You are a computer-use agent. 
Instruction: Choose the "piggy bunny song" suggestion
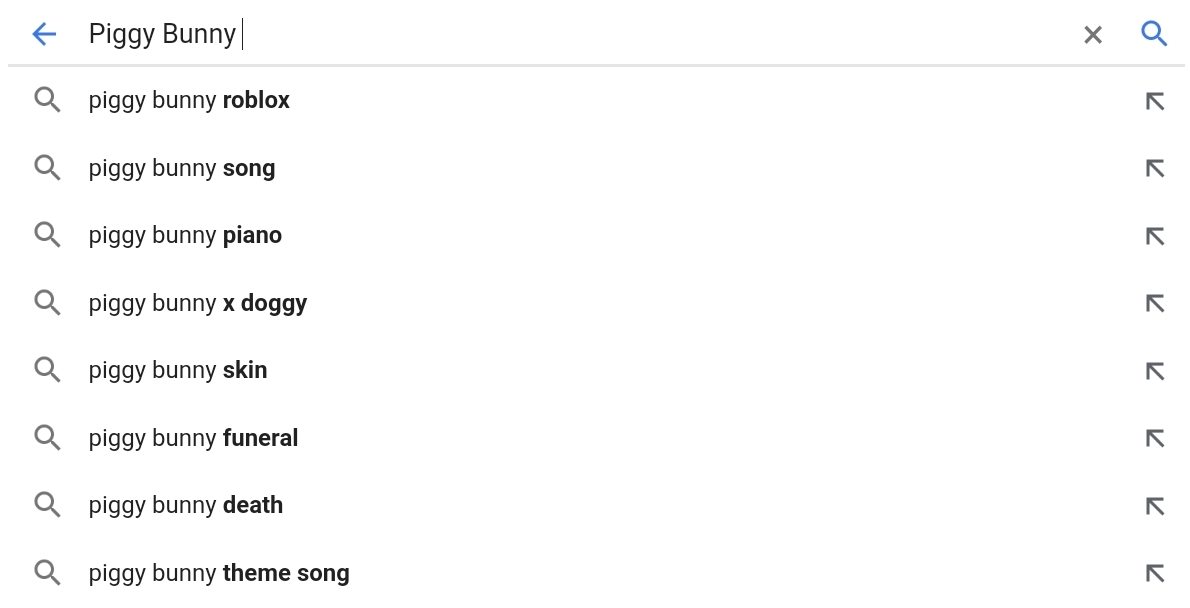tap(182, 168)
